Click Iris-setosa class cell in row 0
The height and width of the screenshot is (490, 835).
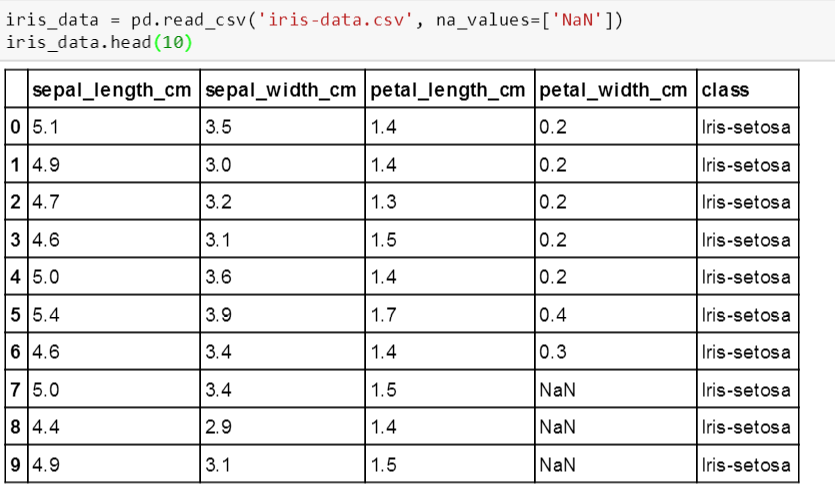[x=746, y=127]
